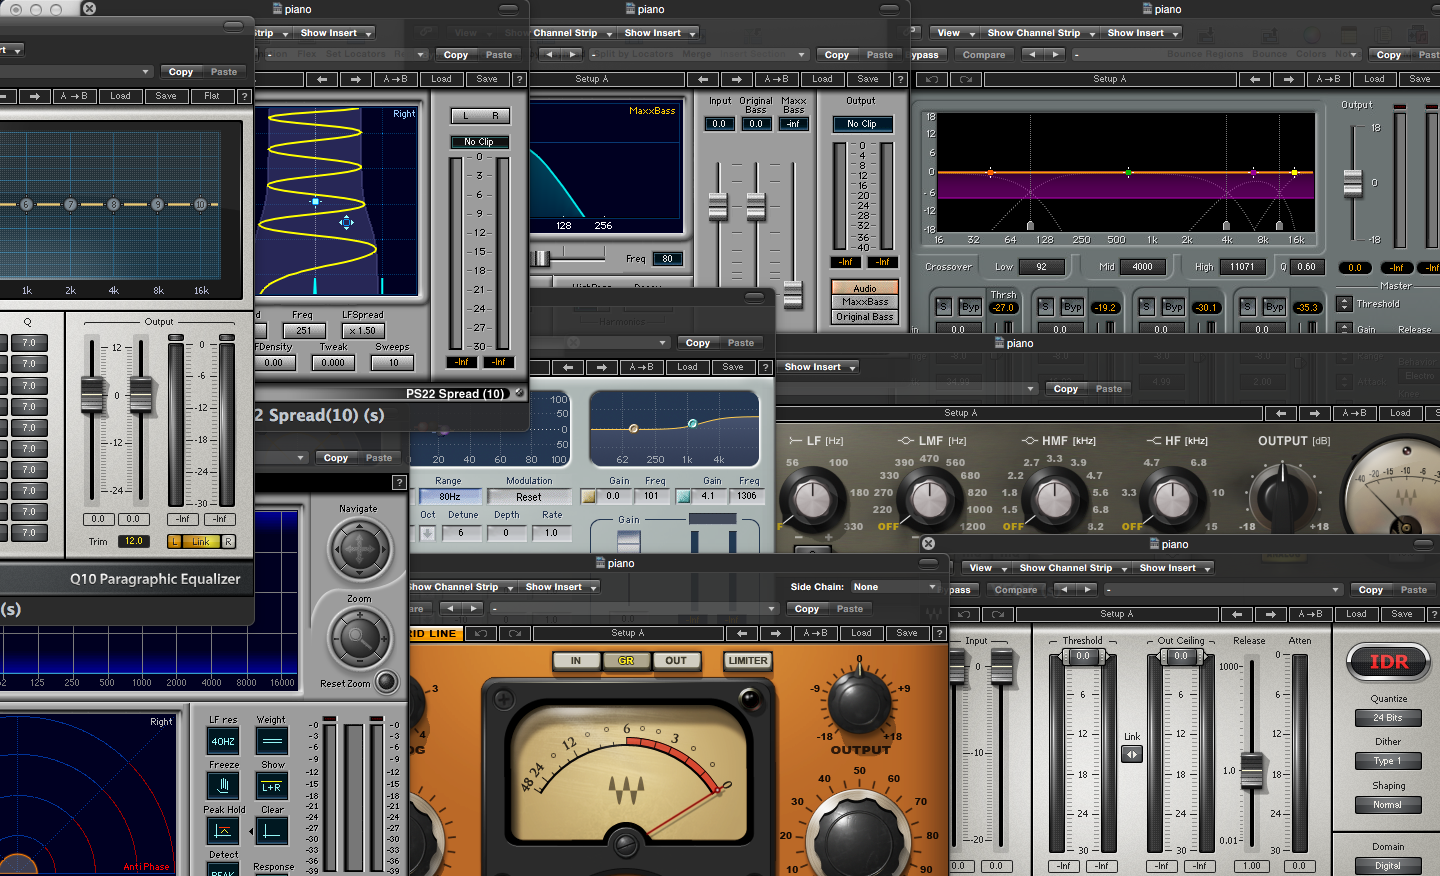Viewport: 1440px width, 876px height.
Task: Toggle the Link button in Q10 output section
Action: 201,541
